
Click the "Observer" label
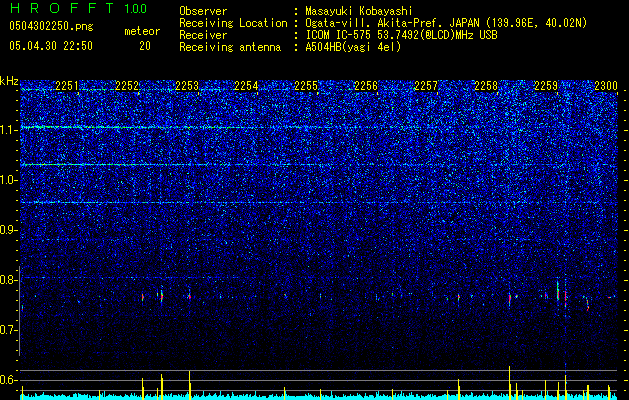point(203,11)
